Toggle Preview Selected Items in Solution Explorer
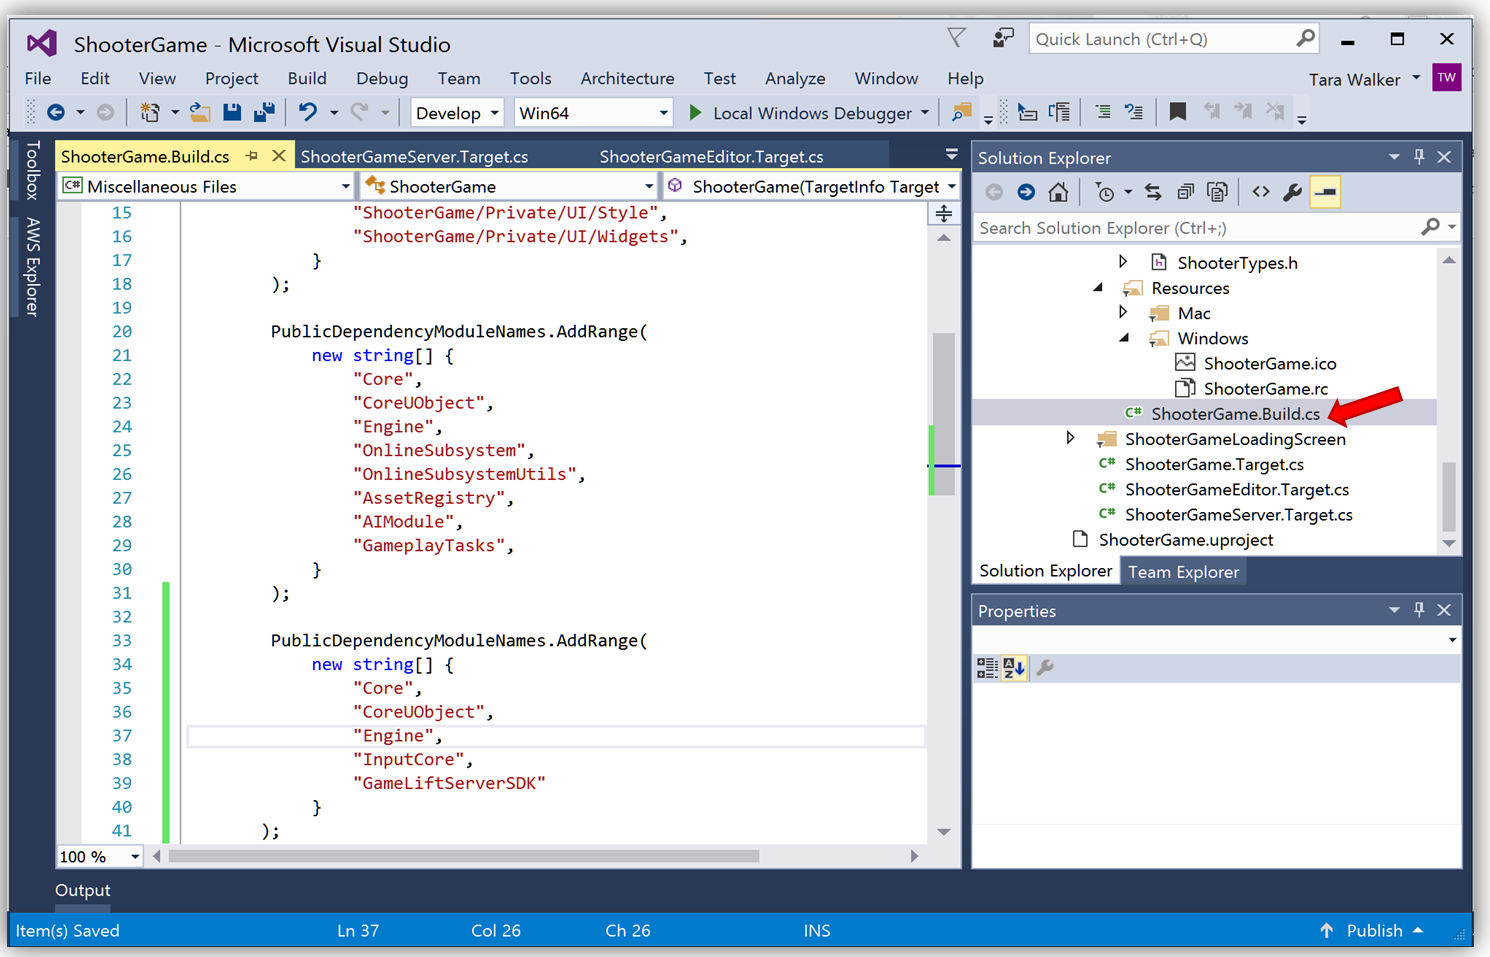 tap(1325, 192)
